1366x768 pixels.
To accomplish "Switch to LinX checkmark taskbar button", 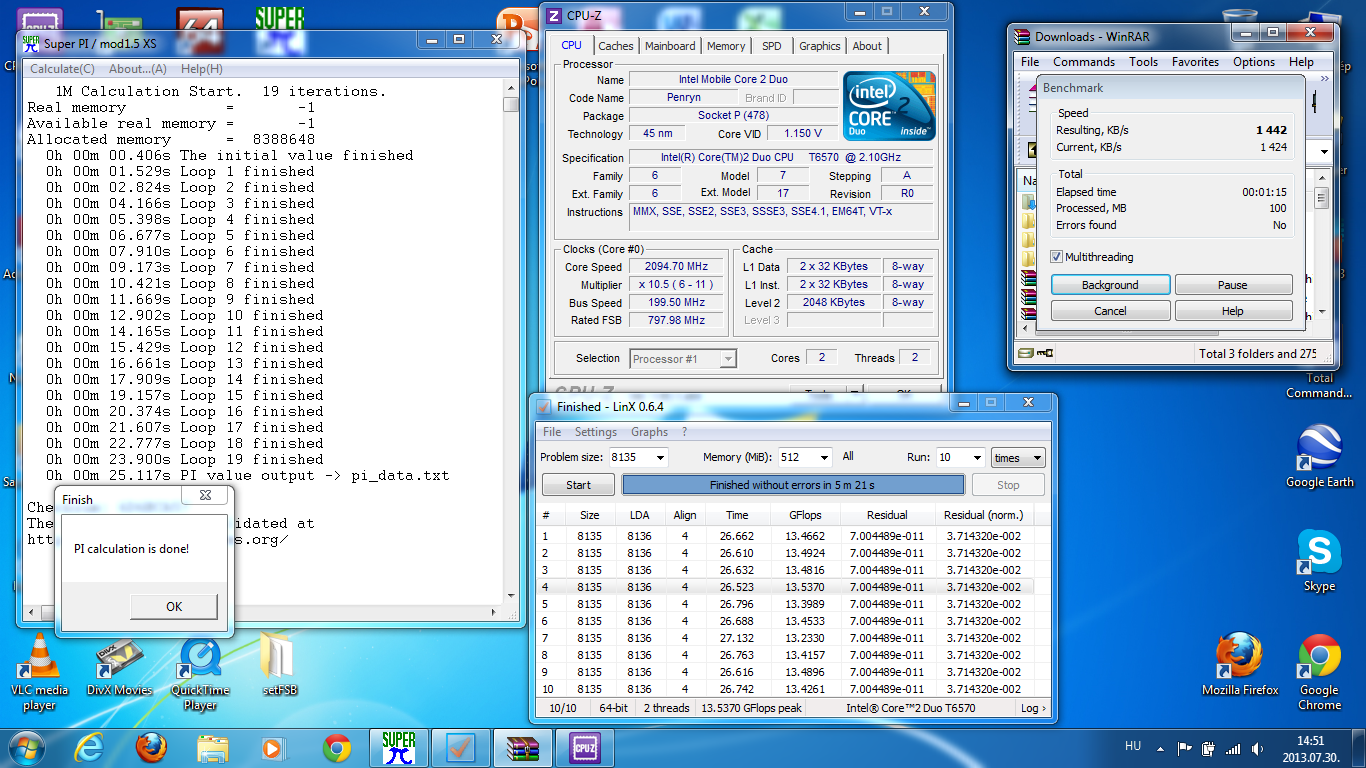I will click(x=460, y=748).
